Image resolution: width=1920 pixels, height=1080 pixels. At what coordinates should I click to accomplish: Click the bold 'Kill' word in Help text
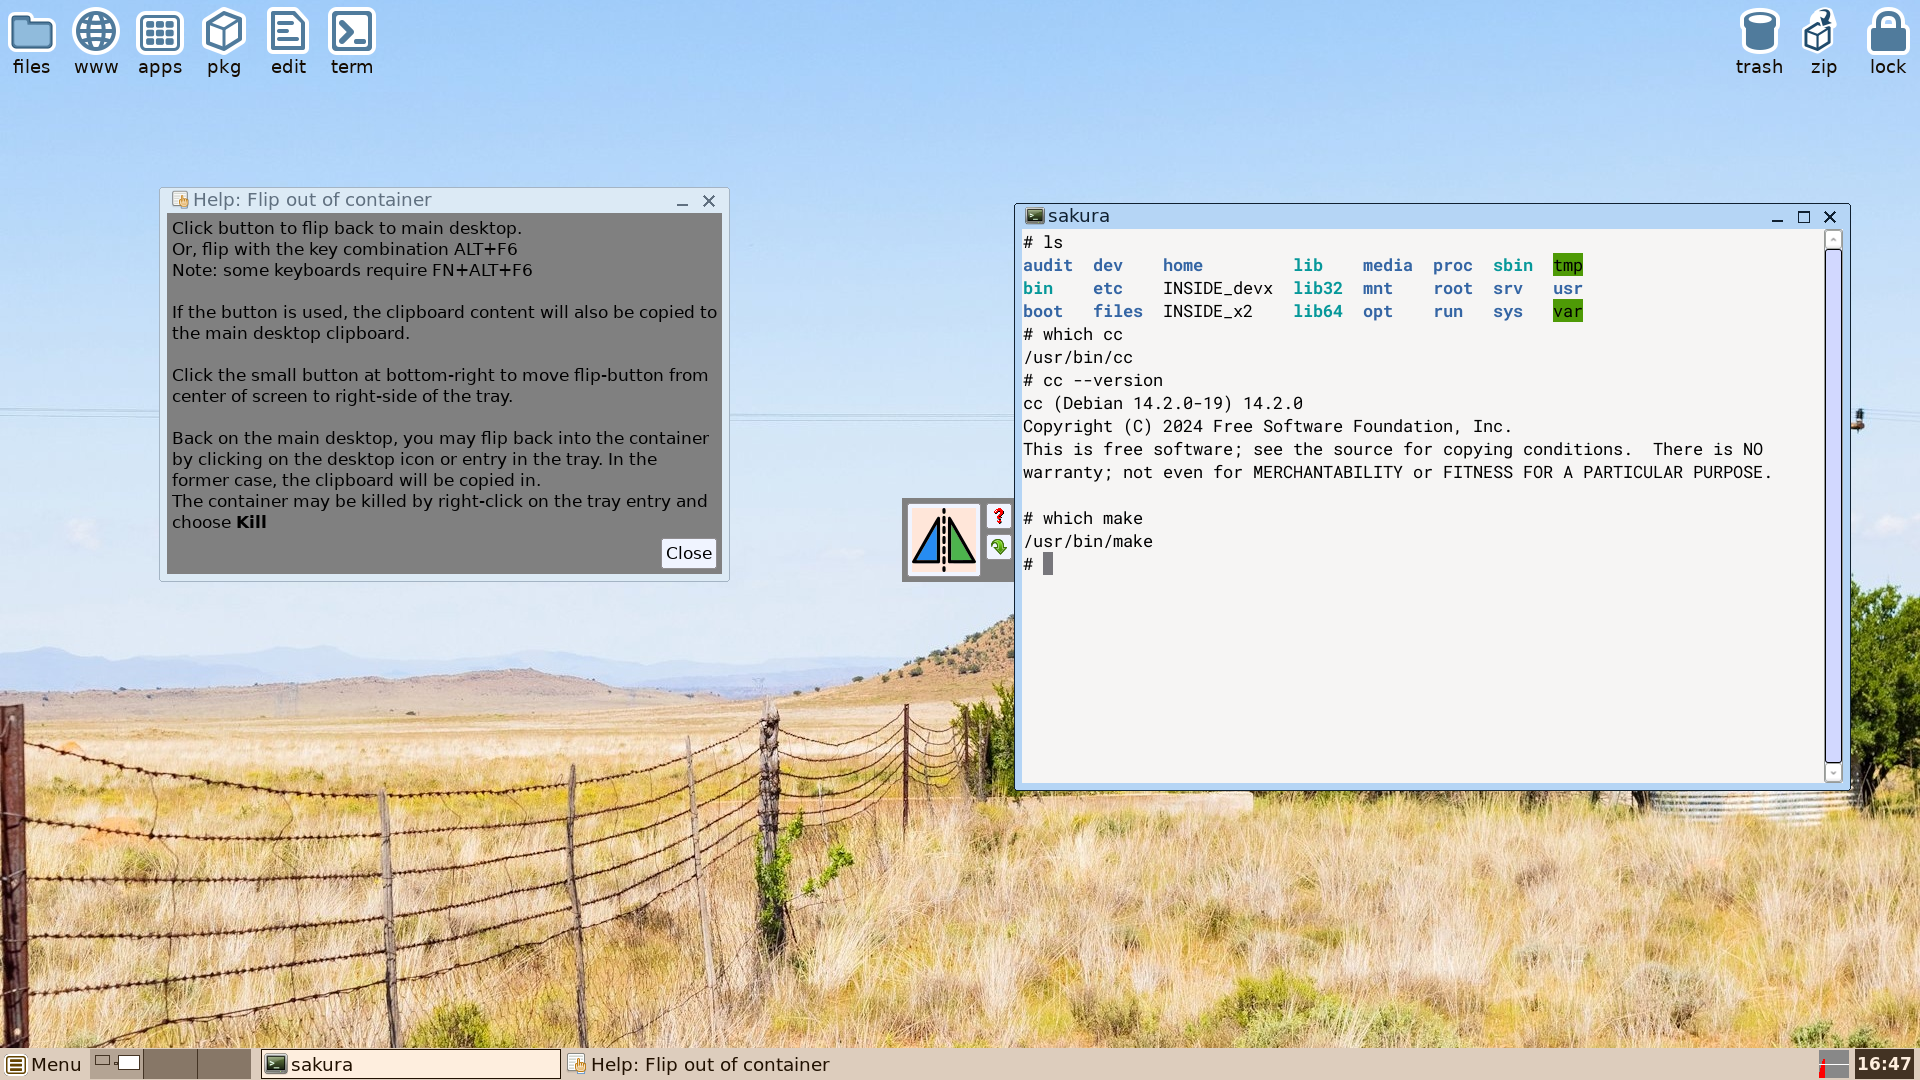(251, 522)
